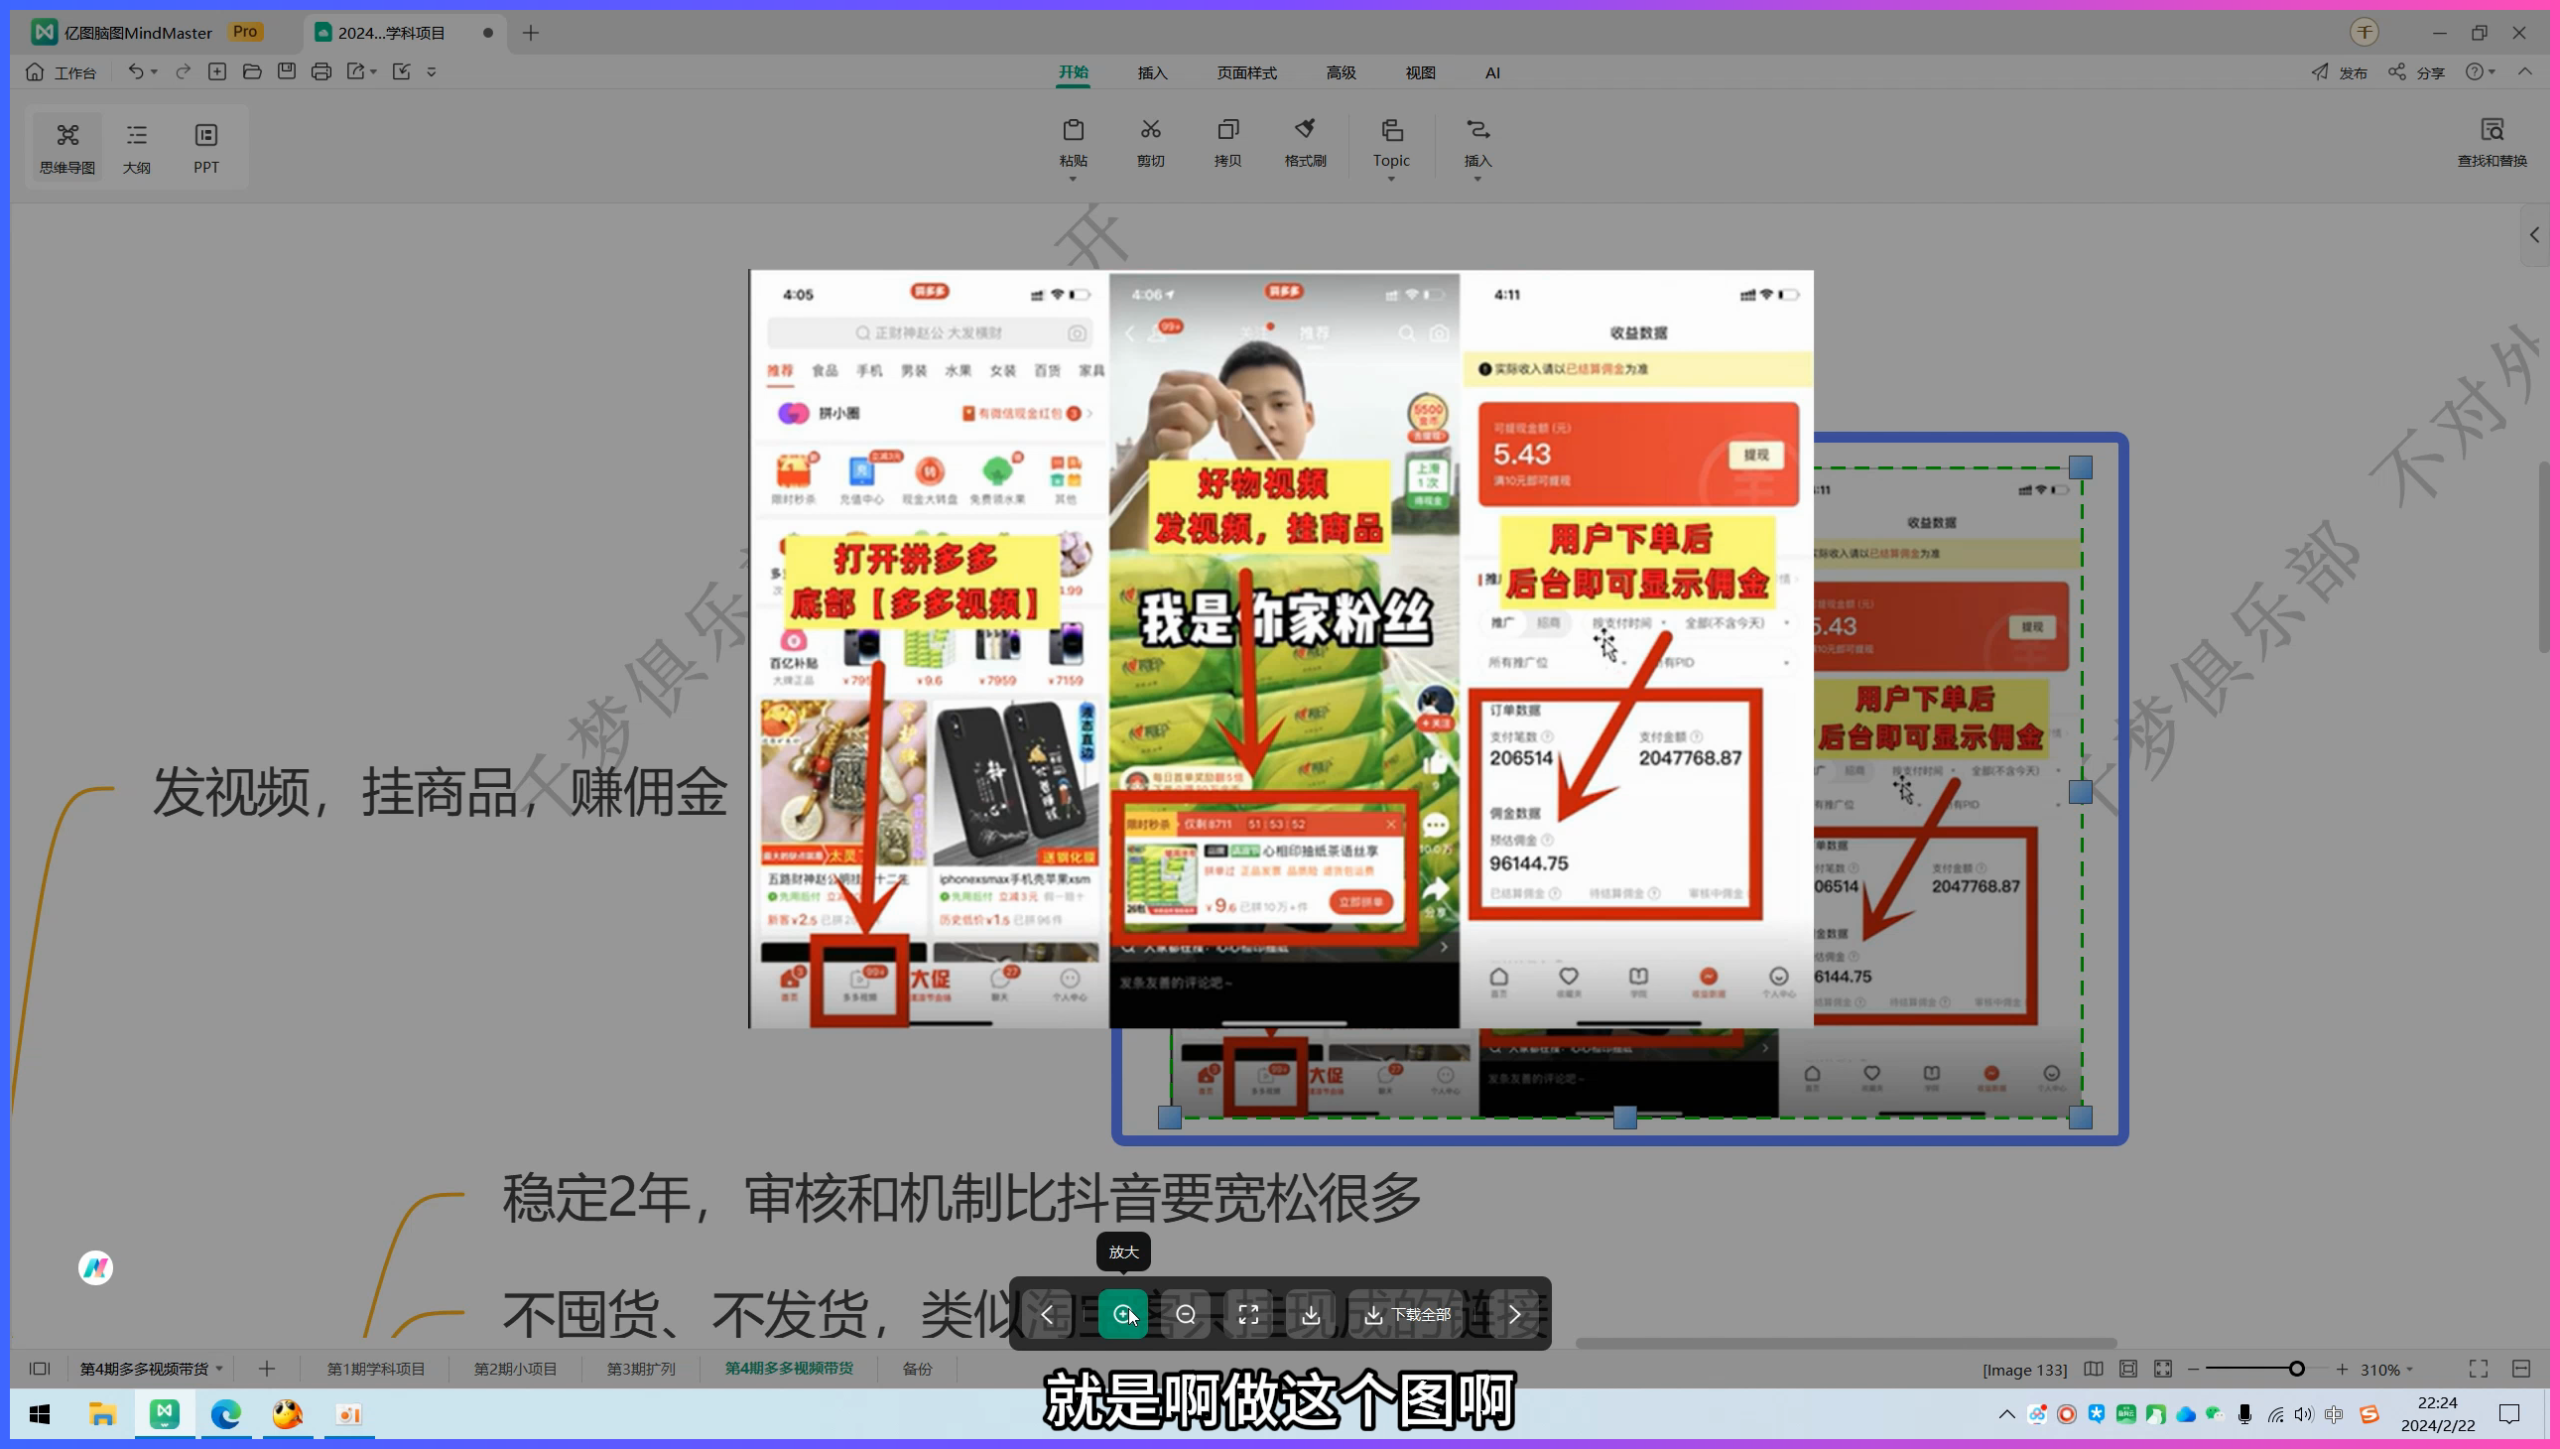This screenshot has height=1449, width=2560.
Task: Save the document with the floppy icon
Action: [x=287, y=71]
